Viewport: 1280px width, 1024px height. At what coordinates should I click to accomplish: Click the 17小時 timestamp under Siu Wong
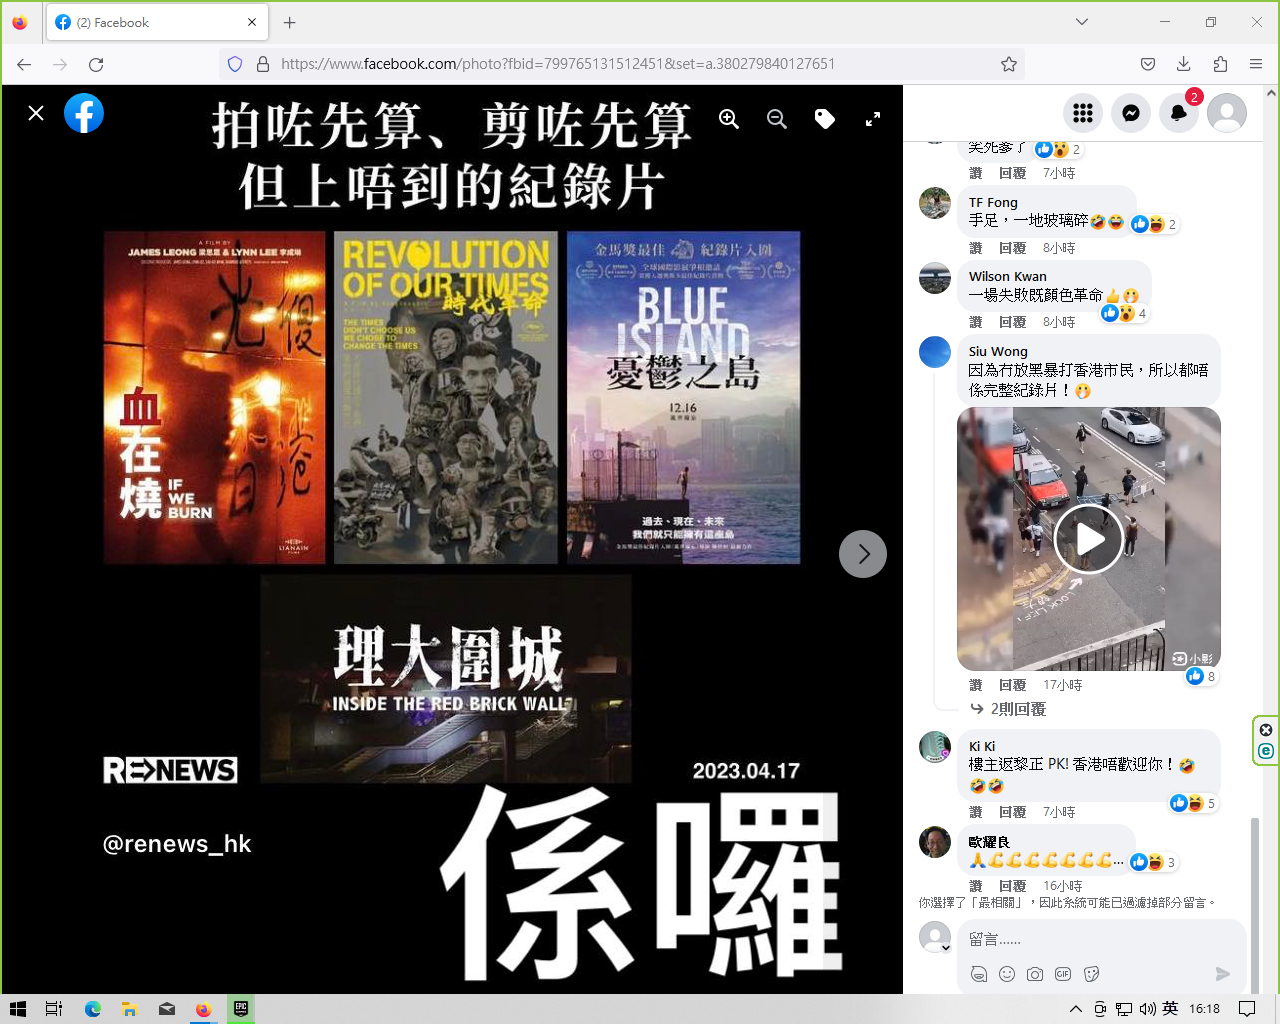coord(1063,685)
